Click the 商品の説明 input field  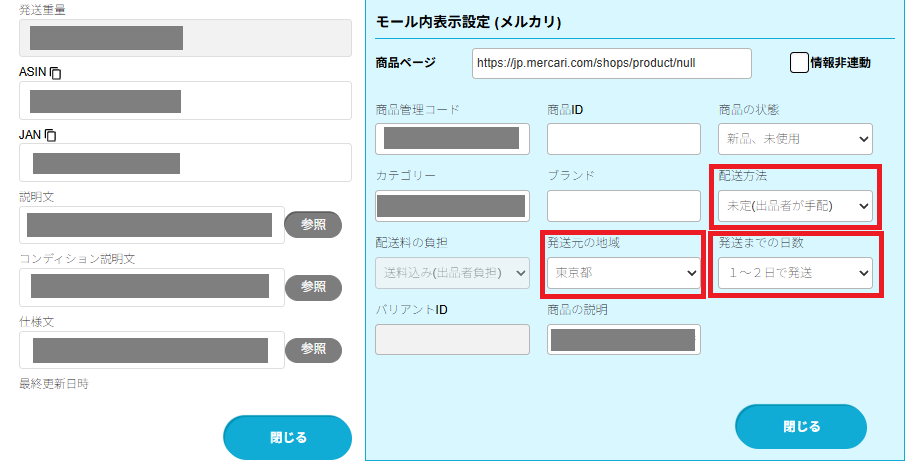click(623, 339)
